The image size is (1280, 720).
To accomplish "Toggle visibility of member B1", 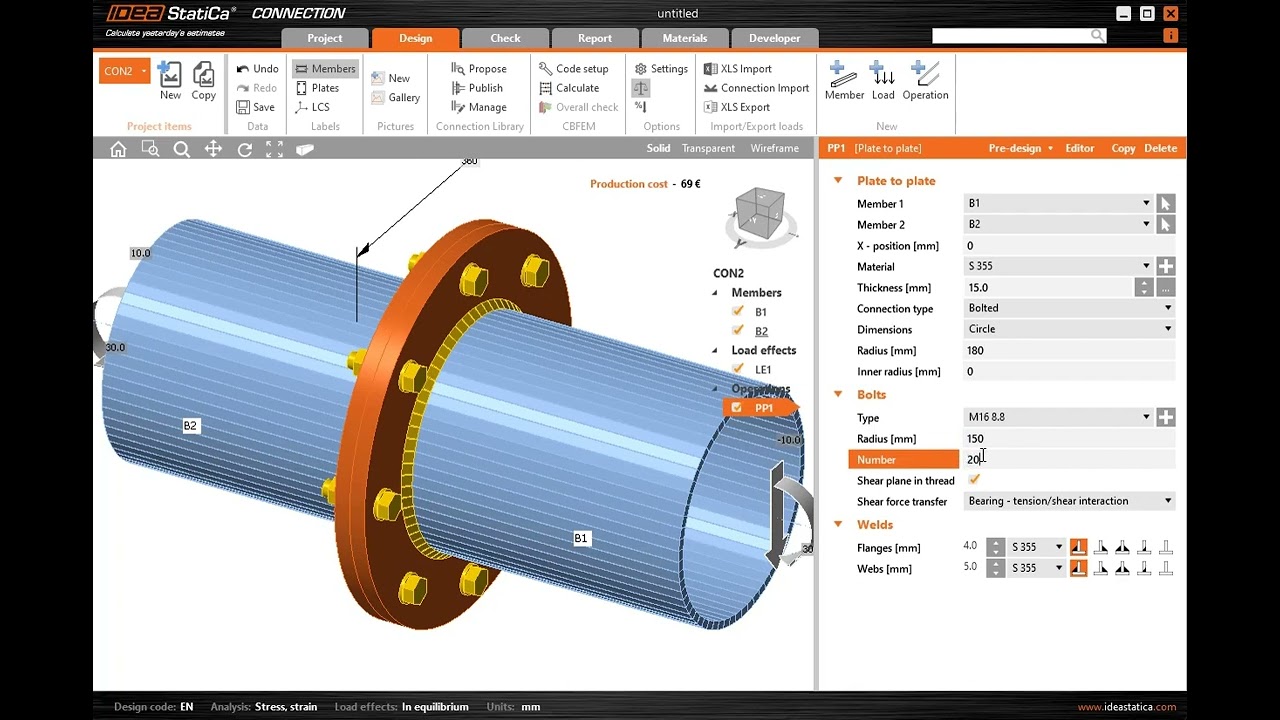I will [x=738, y=311].
